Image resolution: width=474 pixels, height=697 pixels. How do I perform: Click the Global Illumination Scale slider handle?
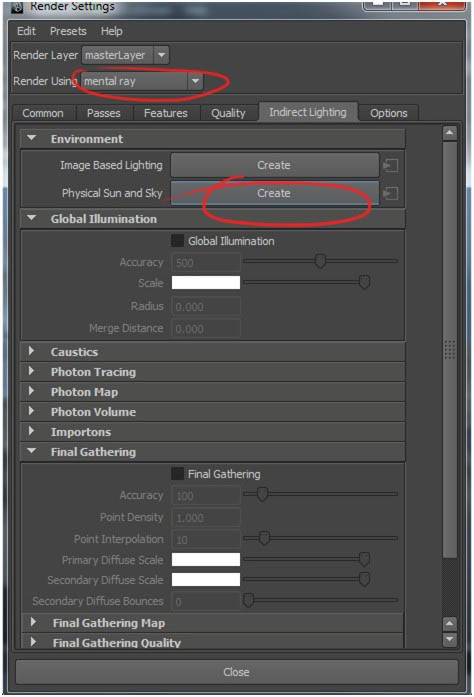364,281
